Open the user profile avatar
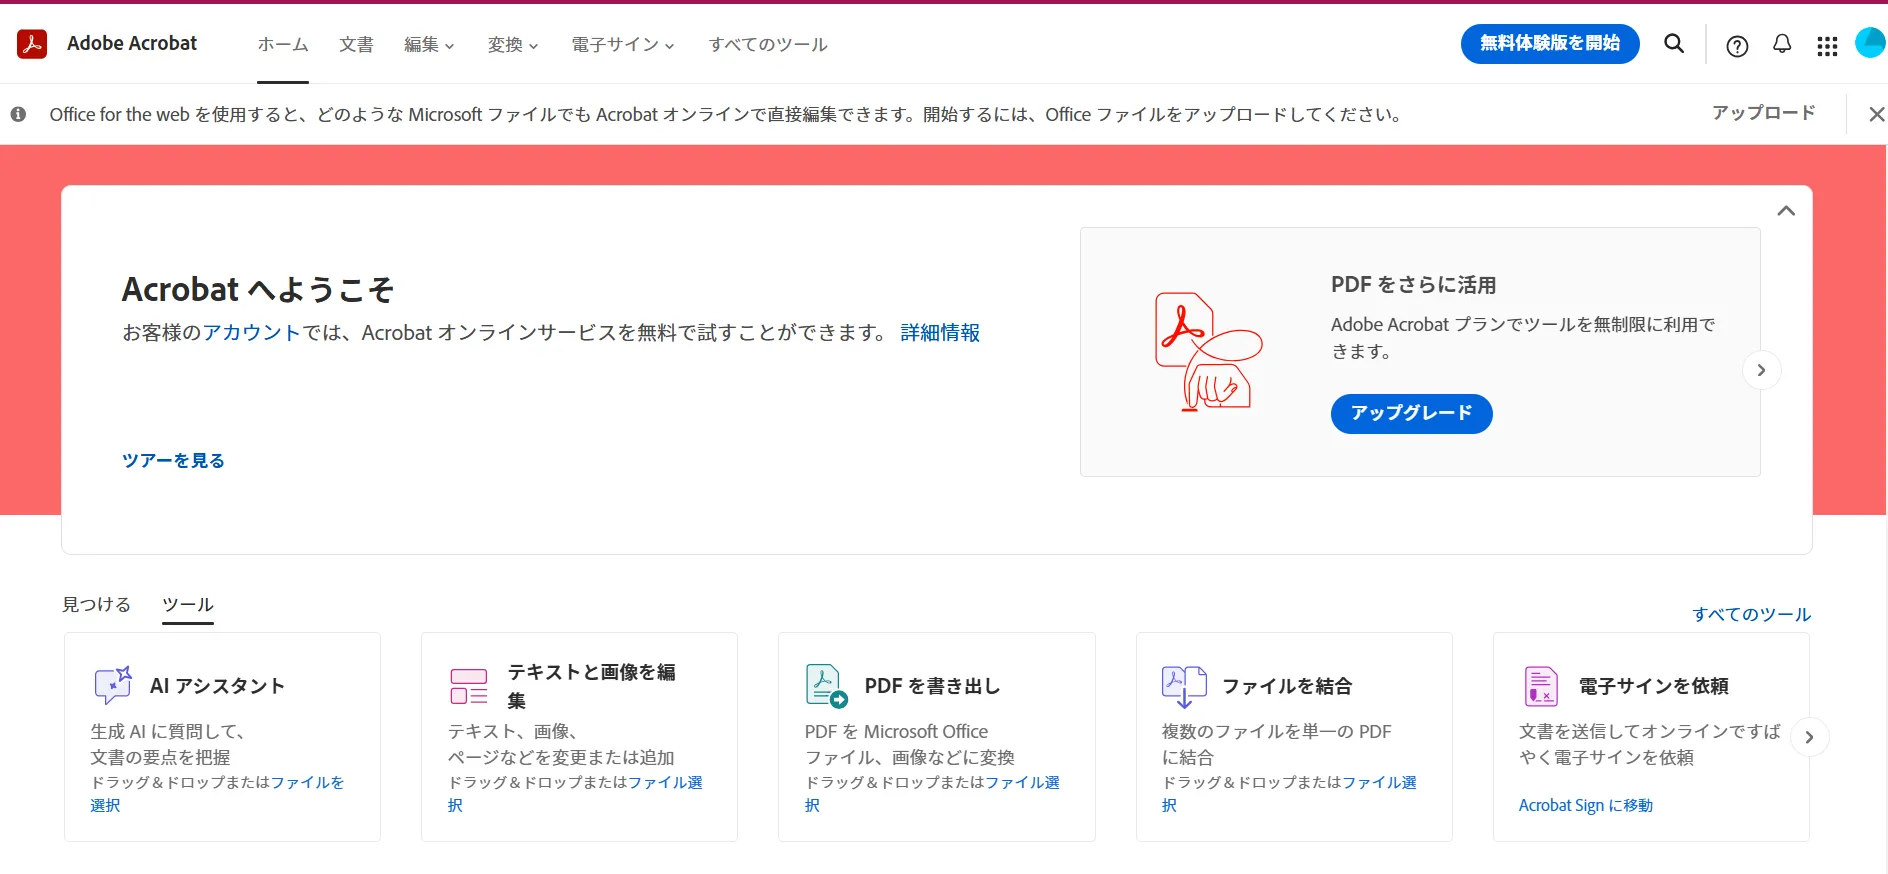 1870,43
